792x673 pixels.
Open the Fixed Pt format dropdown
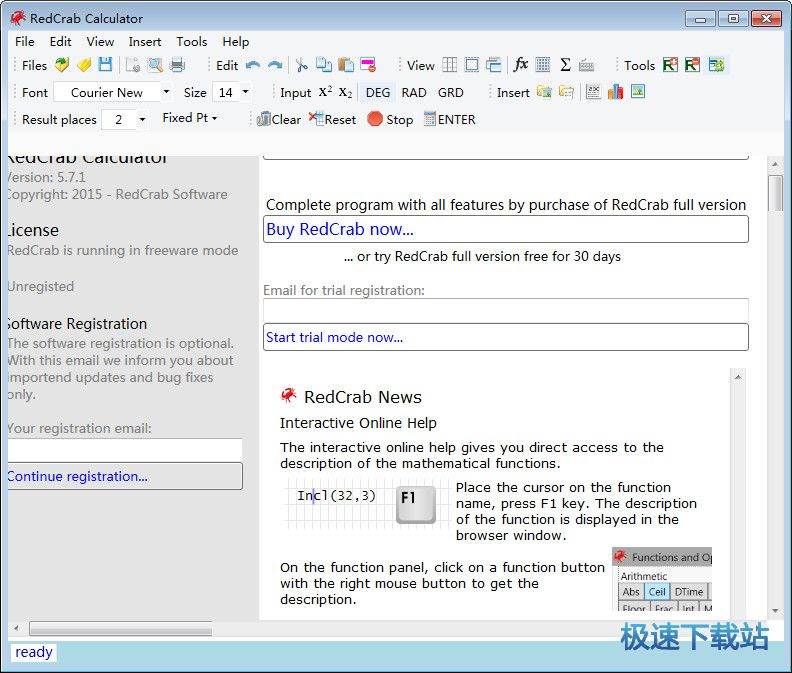coord(190,118)
